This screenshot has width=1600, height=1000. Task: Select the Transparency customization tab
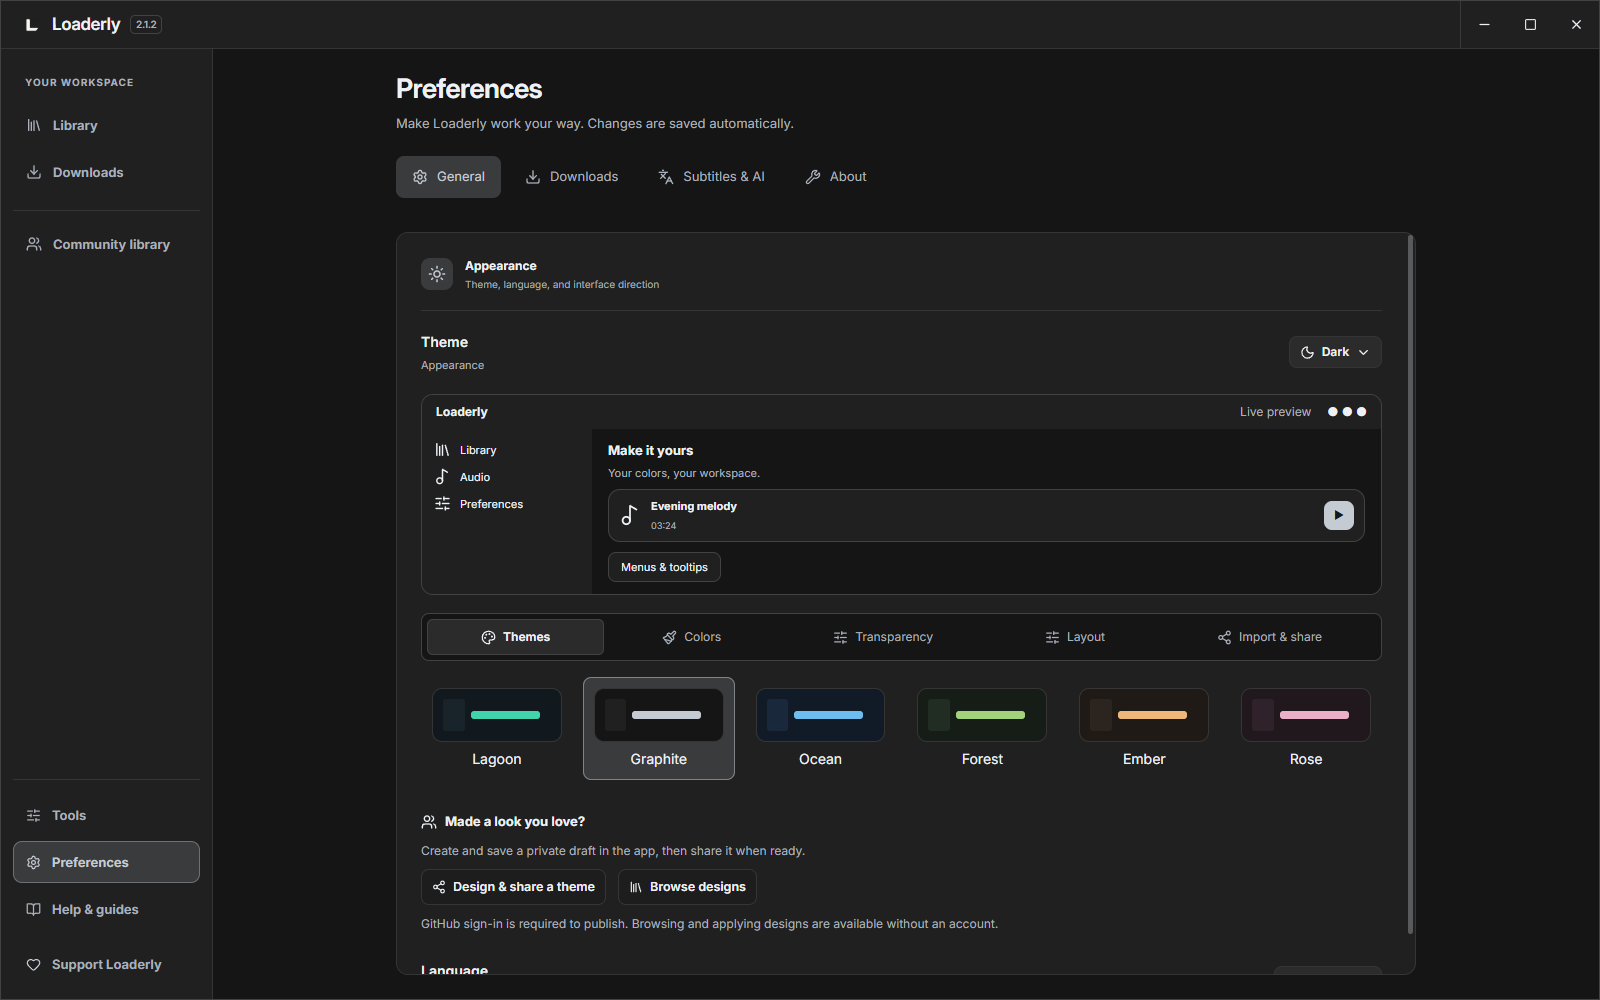[883, 637]
